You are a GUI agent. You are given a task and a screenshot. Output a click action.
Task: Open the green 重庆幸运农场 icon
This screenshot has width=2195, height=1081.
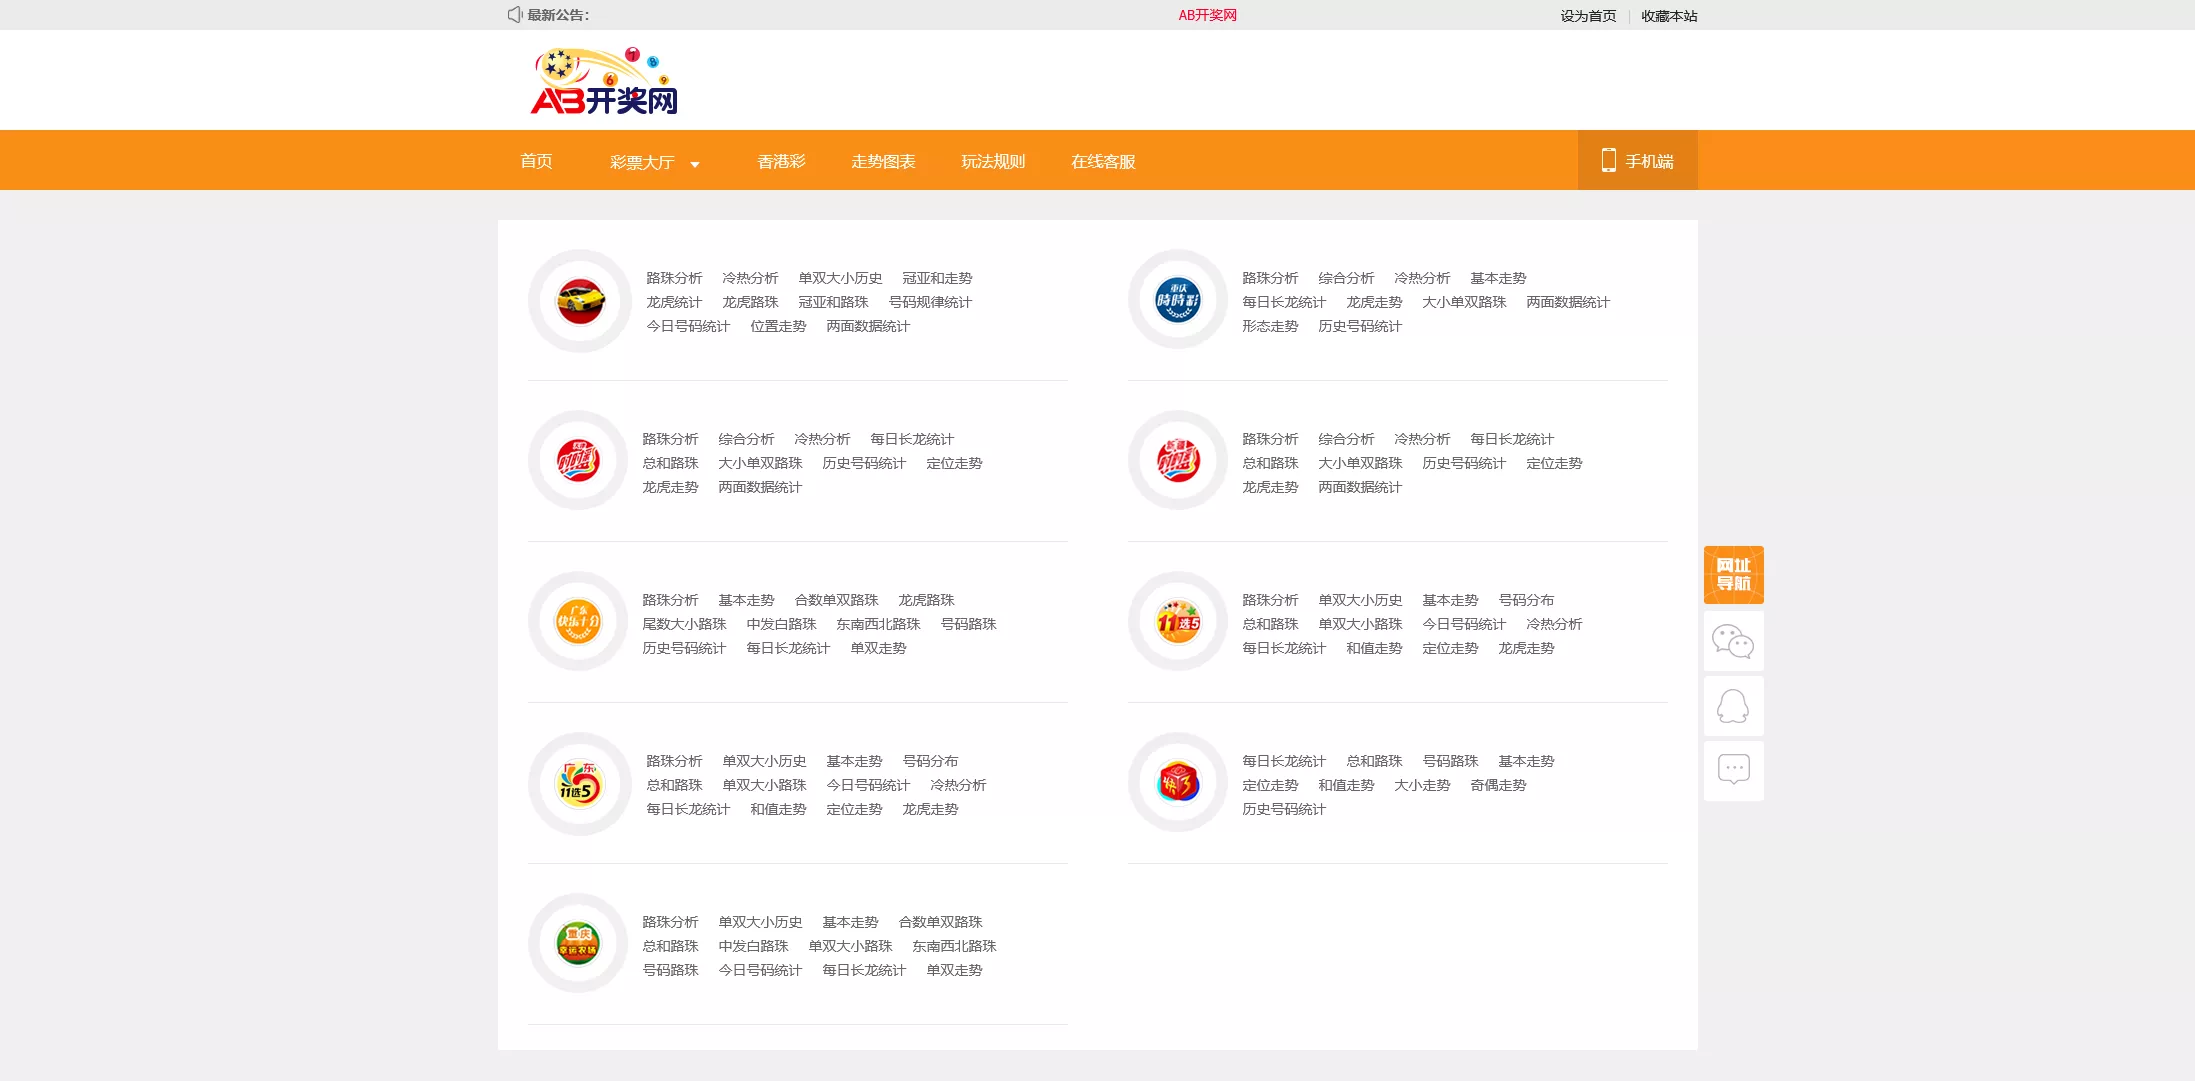[578, 943]
